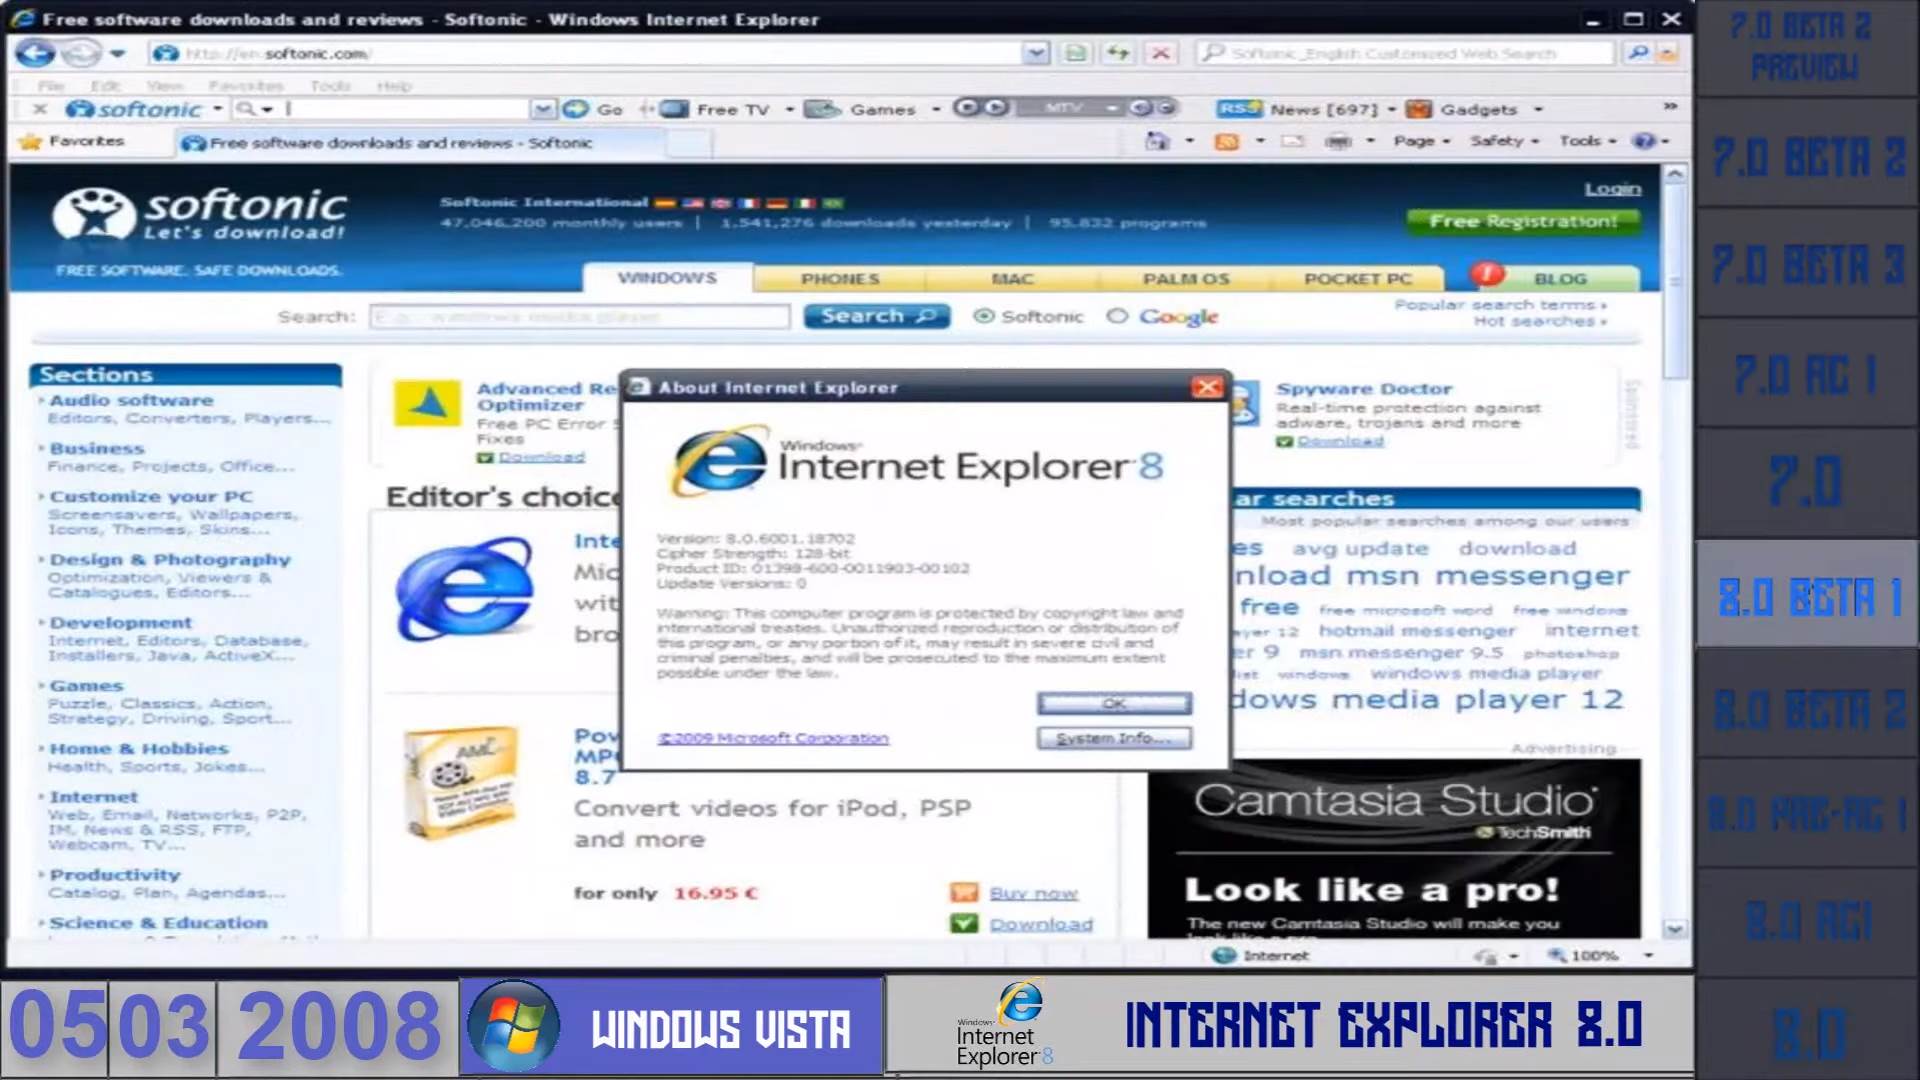1920x1080 pixels.
Task: Expand the Page dropdown
Action: click(x=1420, y=142)
